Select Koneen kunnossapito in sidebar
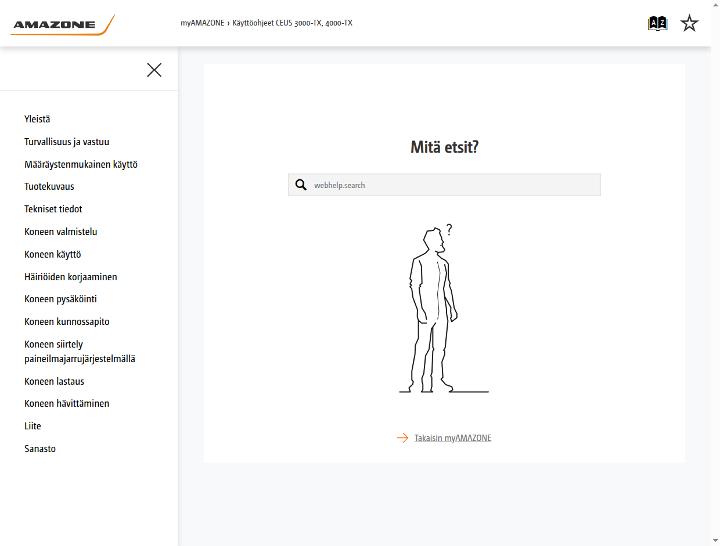Image resolution: width=720 pixels, height=546 pixels. [x=67, y=321]
